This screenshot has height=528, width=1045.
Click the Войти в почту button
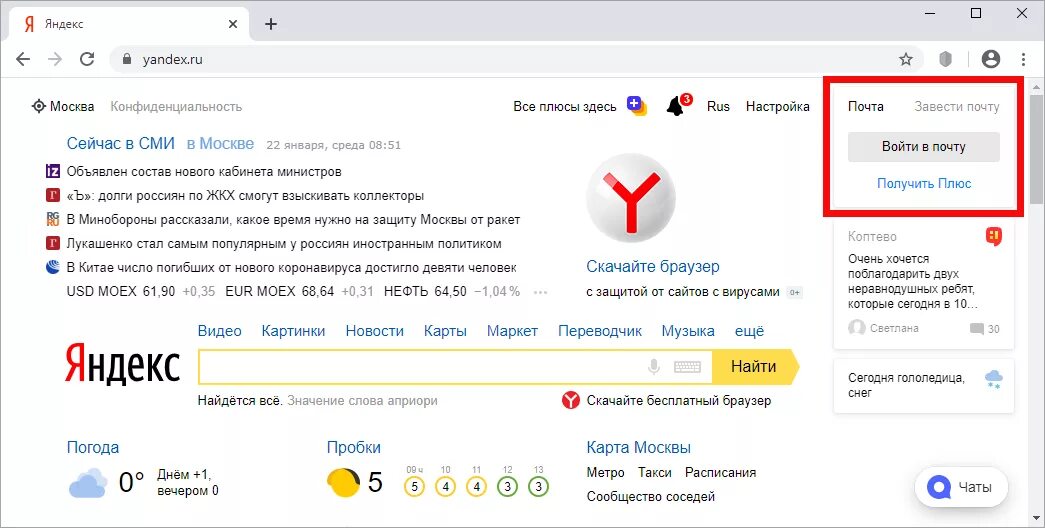tap(924, 147)
